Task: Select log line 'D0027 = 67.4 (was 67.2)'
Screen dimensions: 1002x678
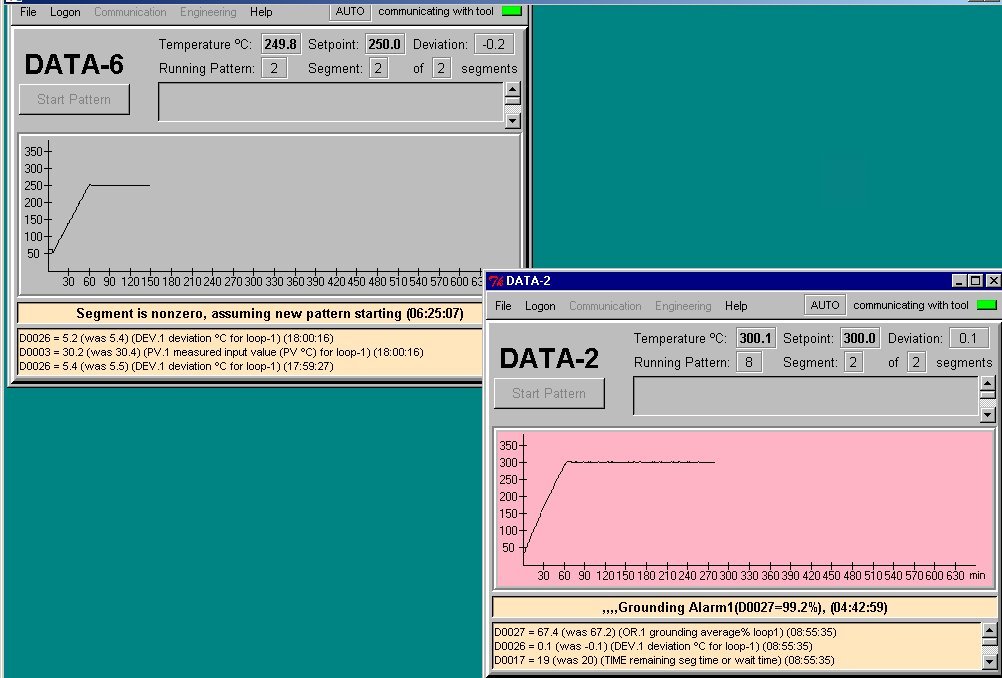Action: point(665,632)
